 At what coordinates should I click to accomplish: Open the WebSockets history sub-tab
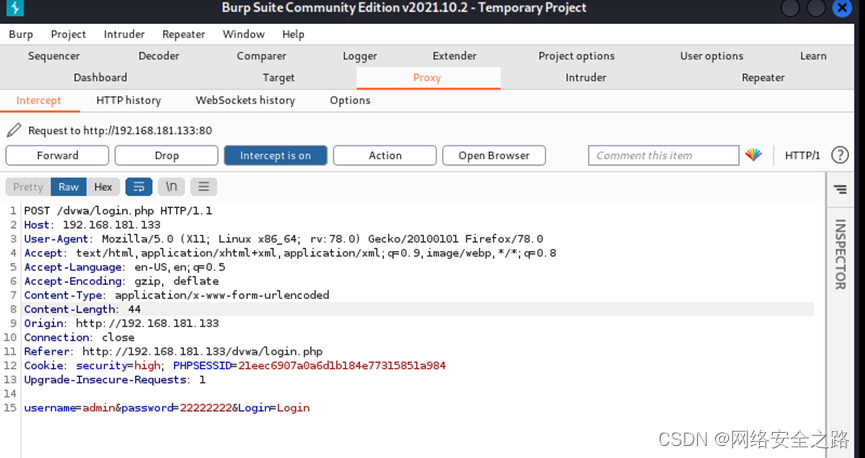pos(245,100)
